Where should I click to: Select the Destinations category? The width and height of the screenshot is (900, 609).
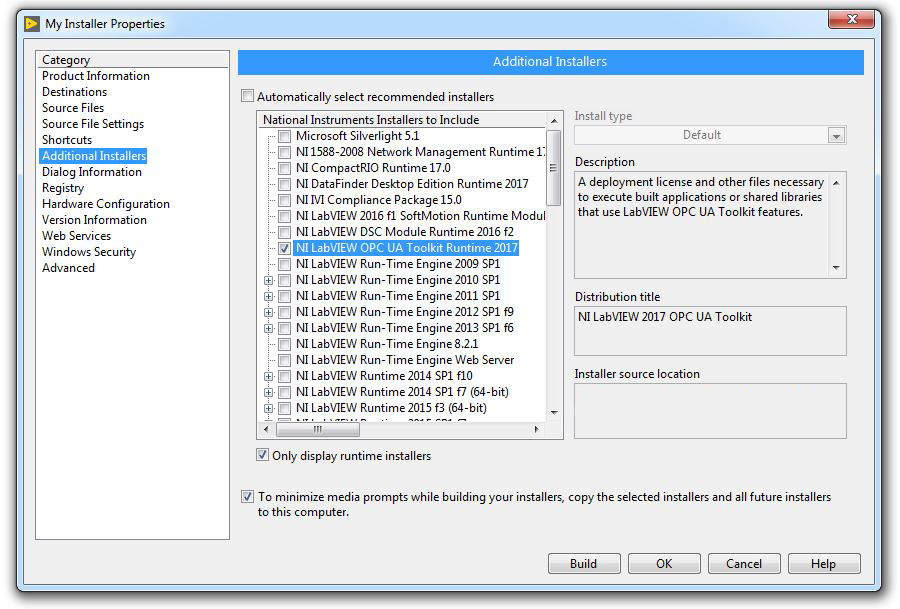point(75,92)
